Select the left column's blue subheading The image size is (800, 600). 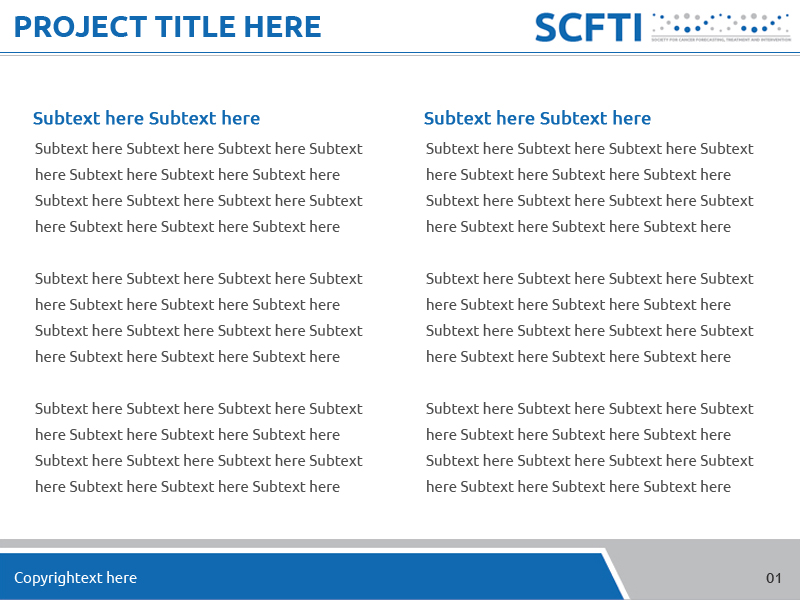coord(146,118)
